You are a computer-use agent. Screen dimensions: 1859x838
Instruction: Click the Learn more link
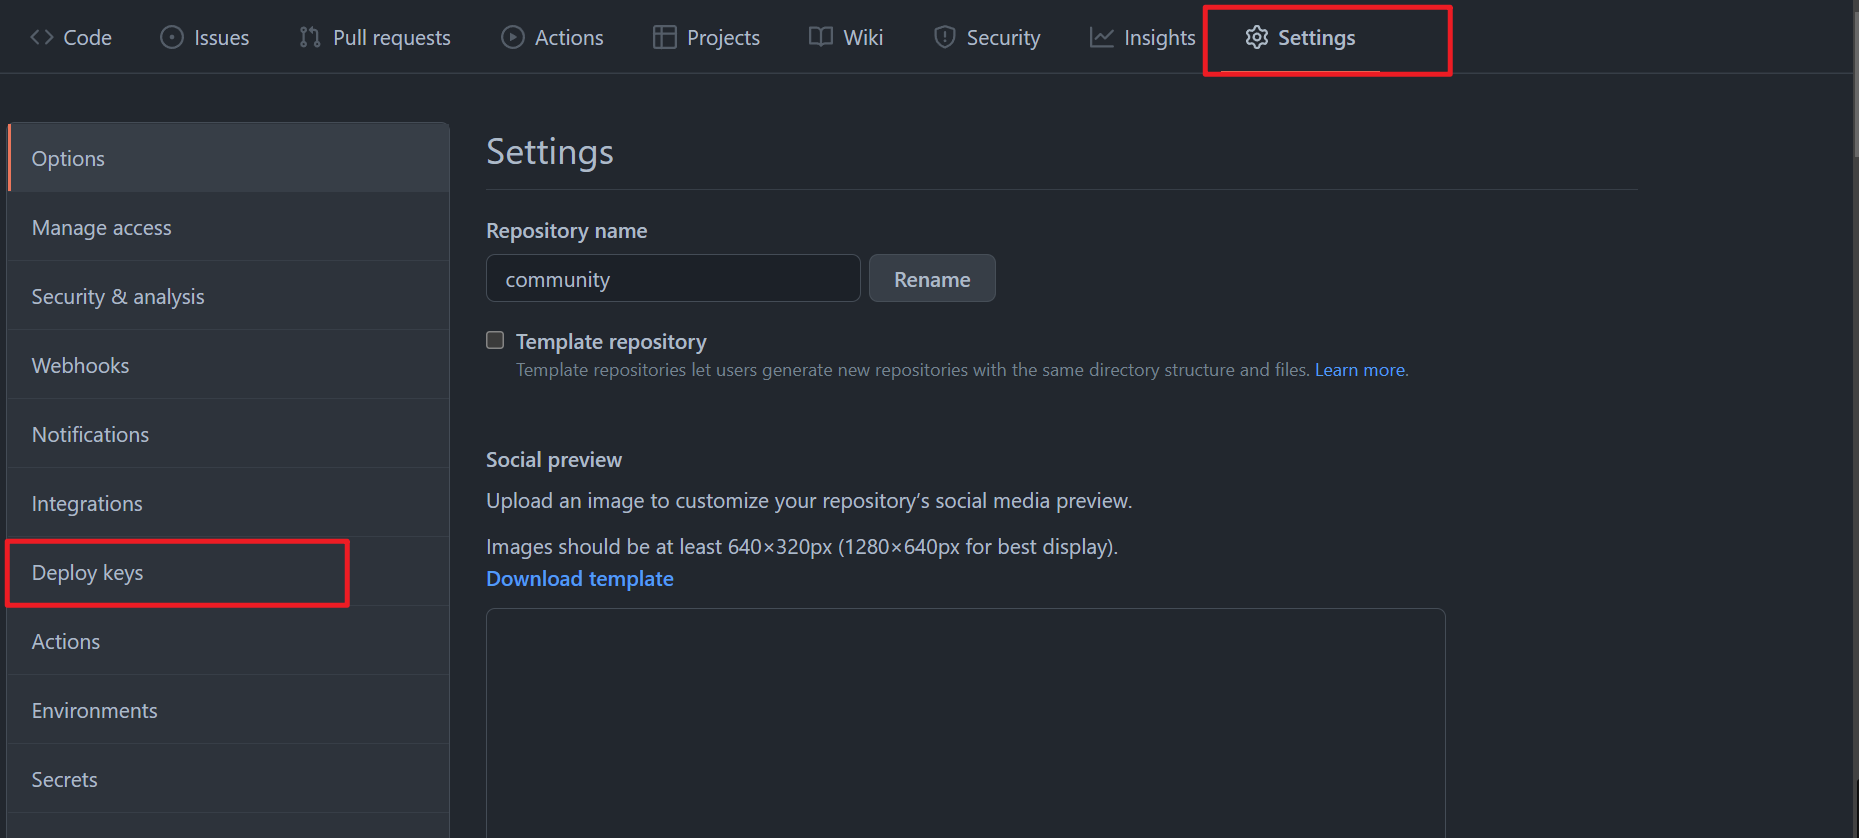pyautogui.click(x=1360, y=370)
